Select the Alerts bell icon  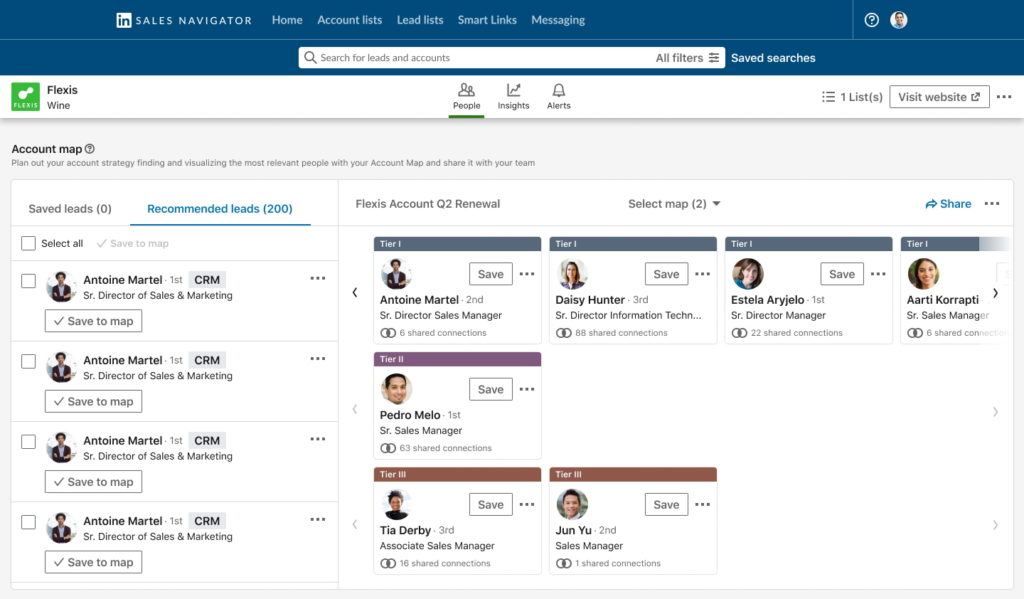pyautogui.click(x=558, y=89)
